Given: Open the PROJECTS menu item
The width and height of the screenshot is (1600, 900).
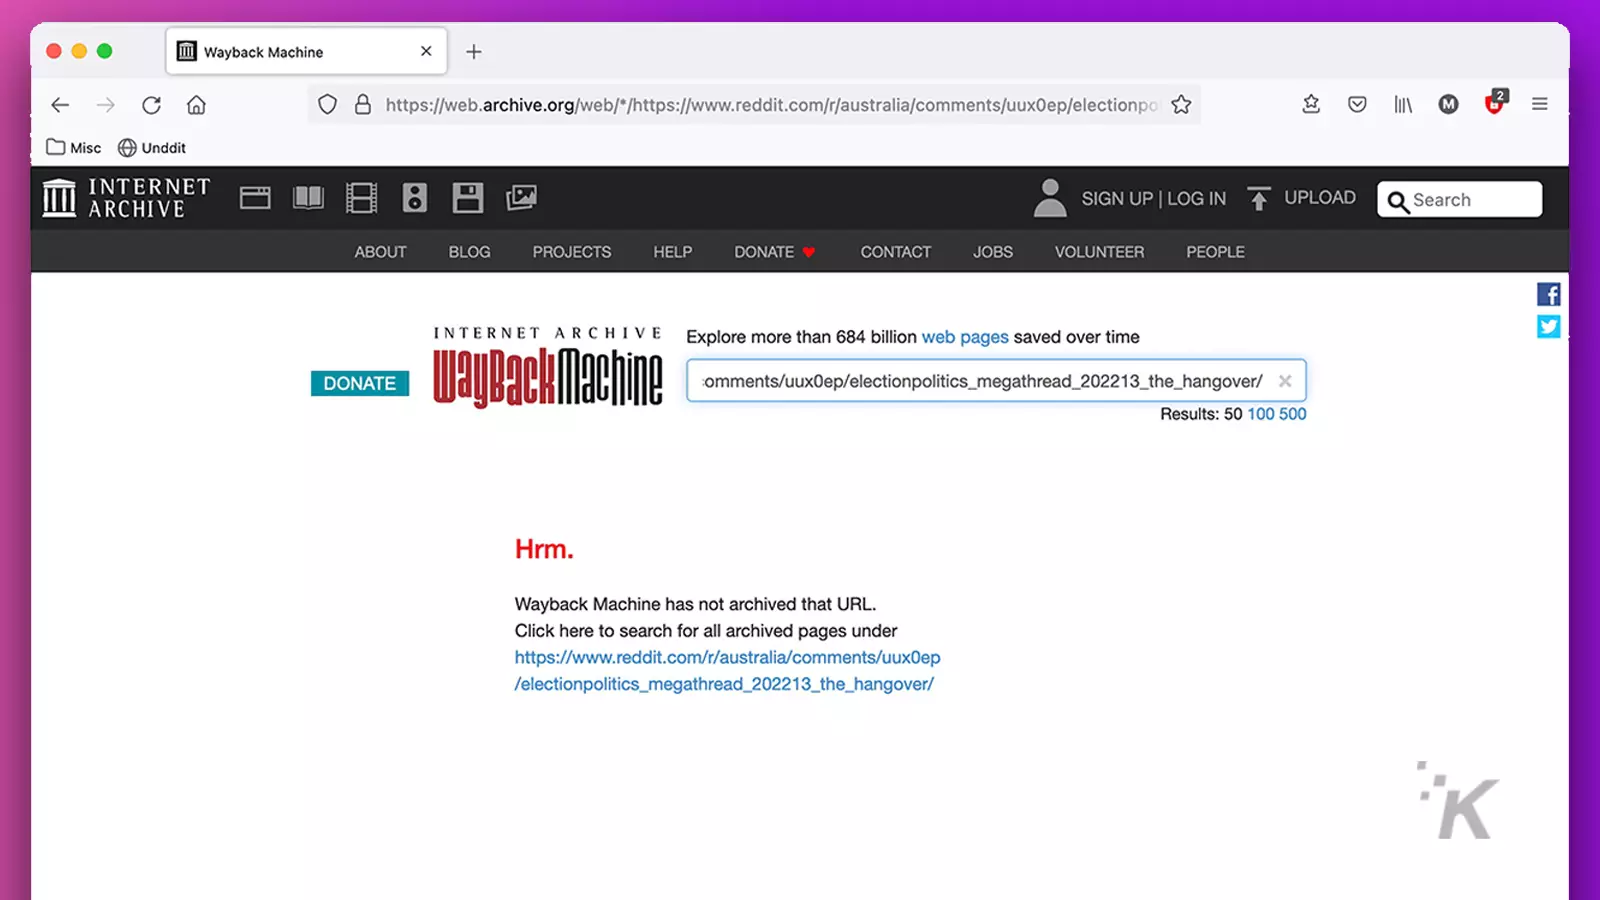Looking at the screenshot, I should (572, 252).
